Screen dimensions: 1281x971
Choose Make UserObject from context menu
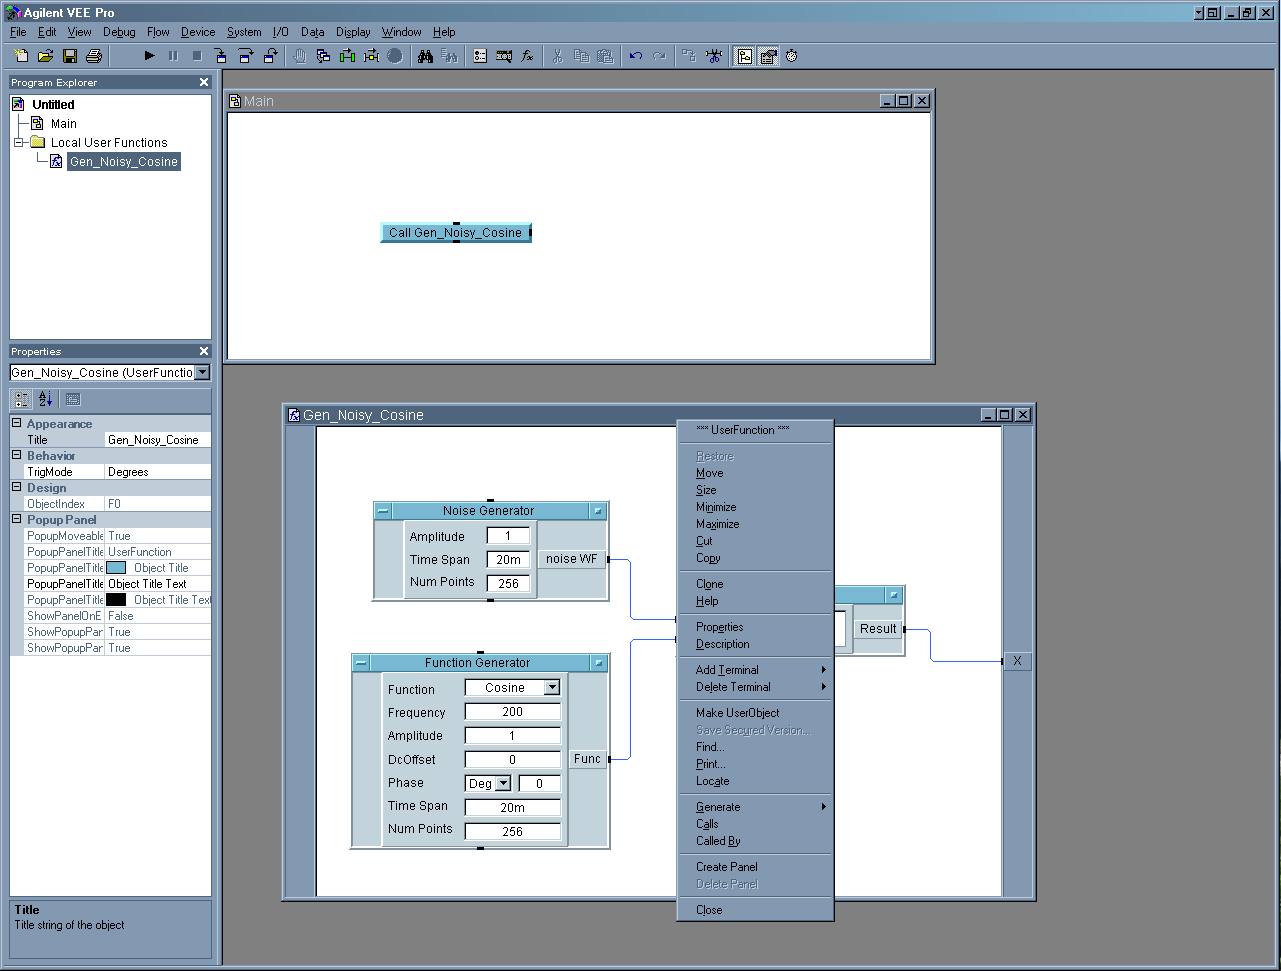737,713
